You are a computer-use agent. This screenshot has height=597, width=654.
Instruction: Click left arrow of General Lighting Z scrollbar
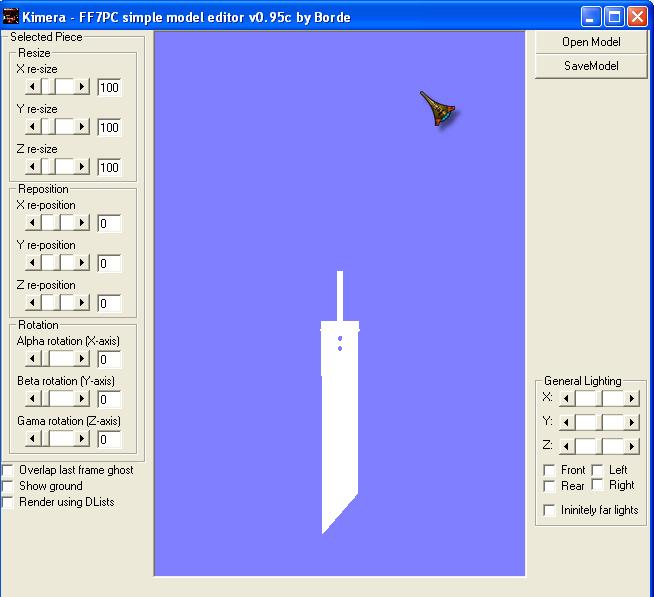(x=566, y=447)
